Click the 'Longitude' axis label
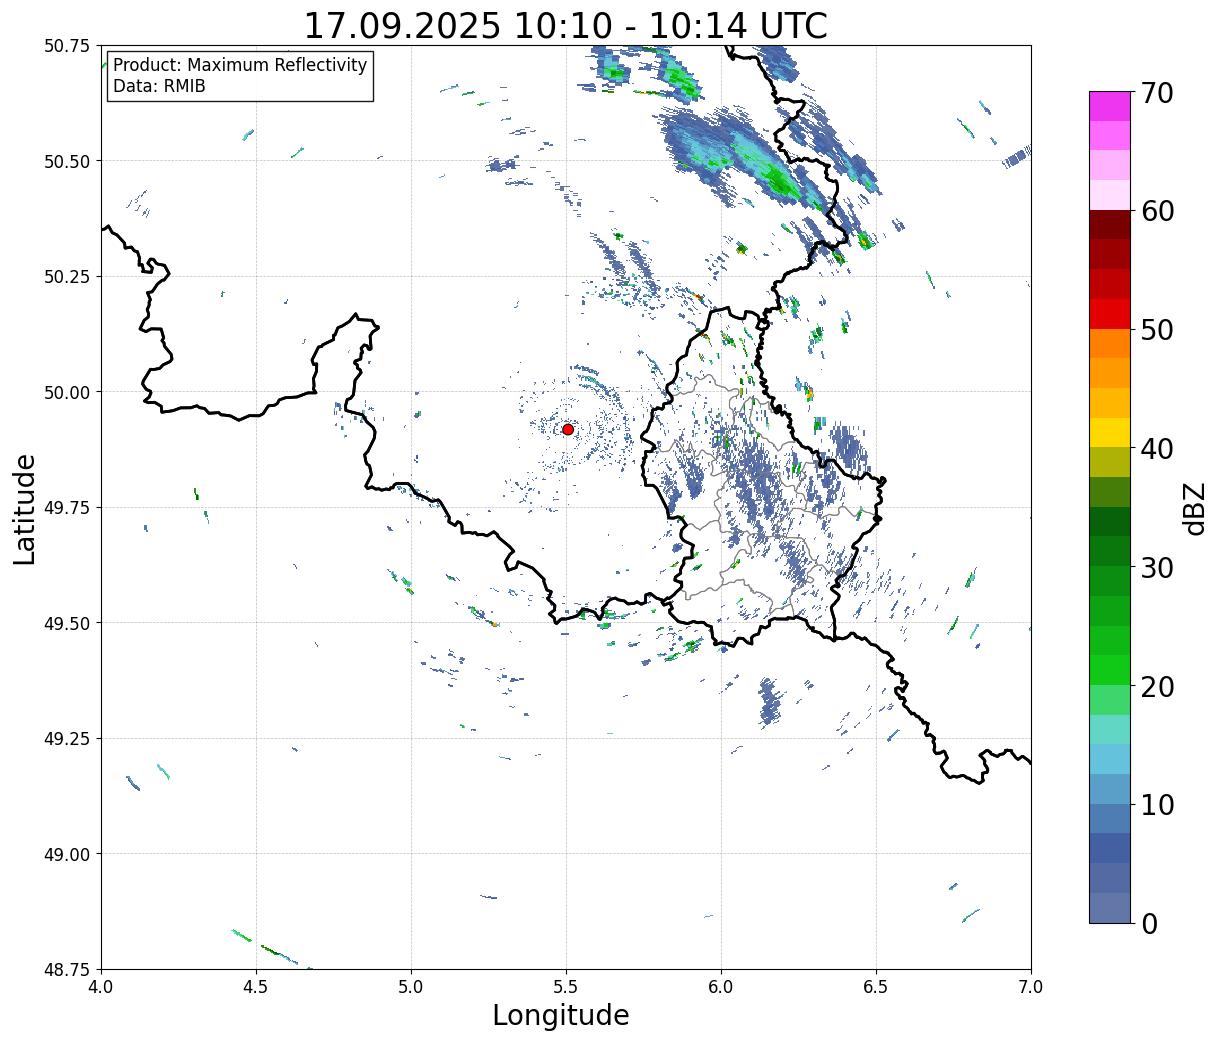 click(x=561, y=1015)
